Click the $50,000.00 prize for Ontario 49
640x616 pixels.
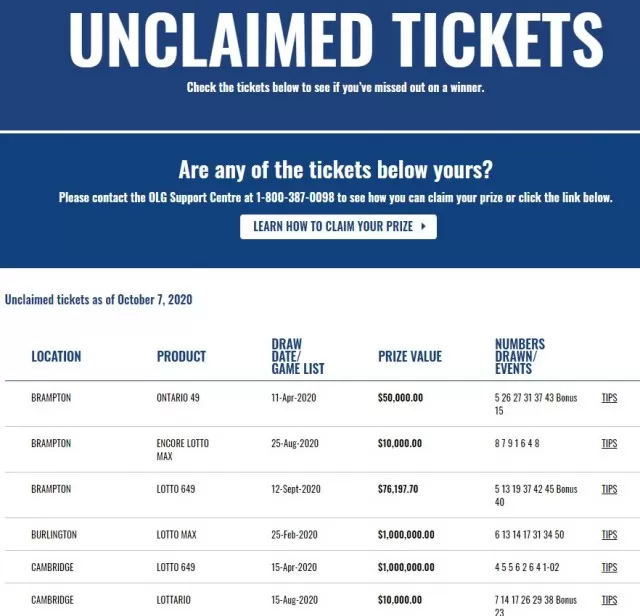pyautogui.click(x=400, y=398)
